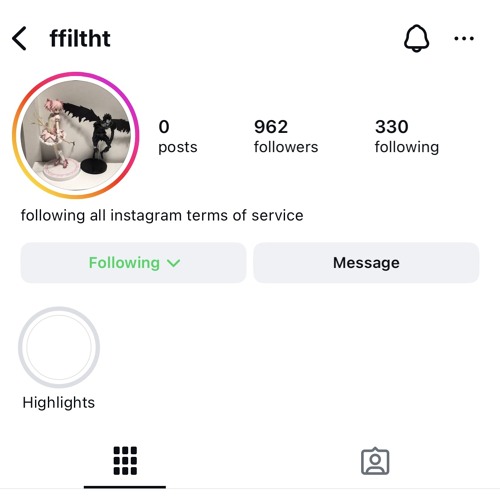
Task: Select the posts grid tab icon
Action: (x=125, y=461)
